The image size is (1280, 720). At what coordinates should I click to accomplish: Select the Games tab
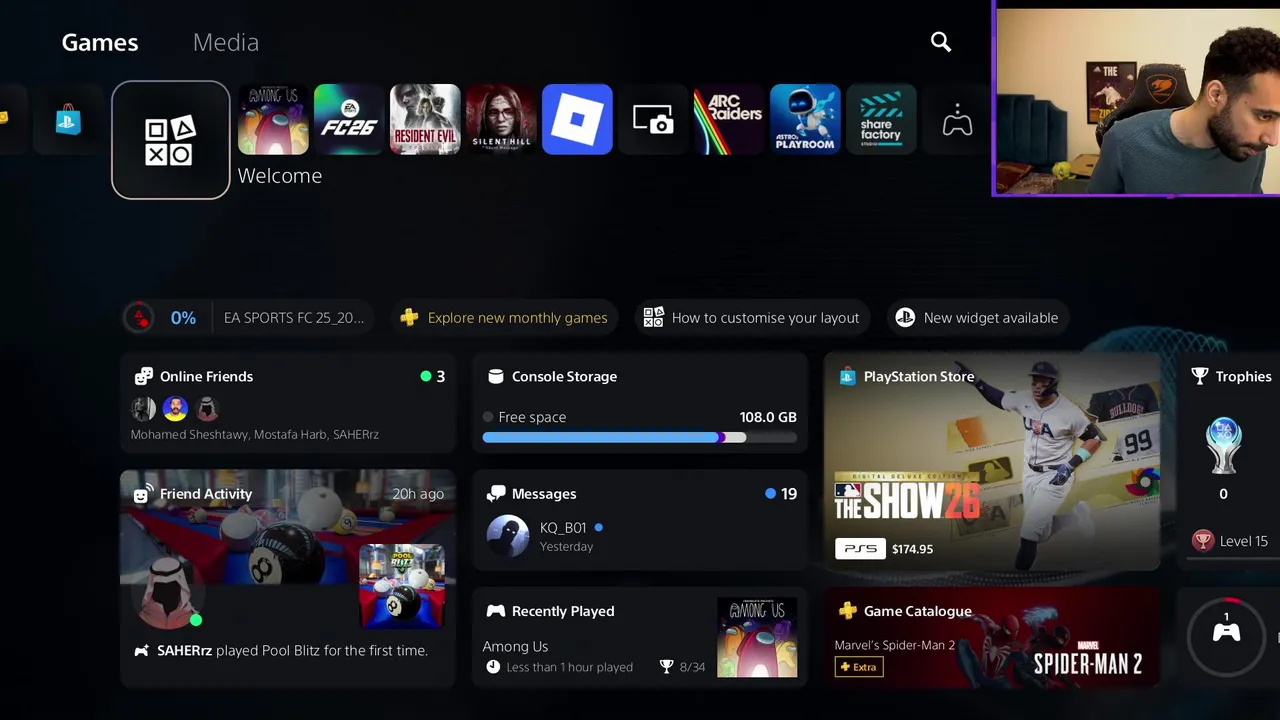[100, 42]
